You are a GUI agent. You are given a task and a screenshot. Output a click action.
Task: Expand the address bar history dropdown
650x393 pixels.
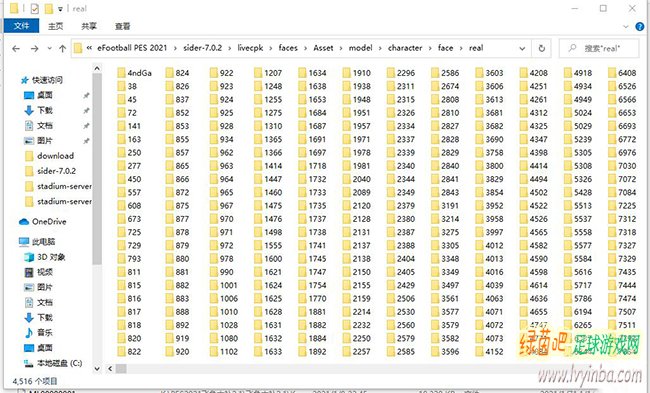click(522, 48)
